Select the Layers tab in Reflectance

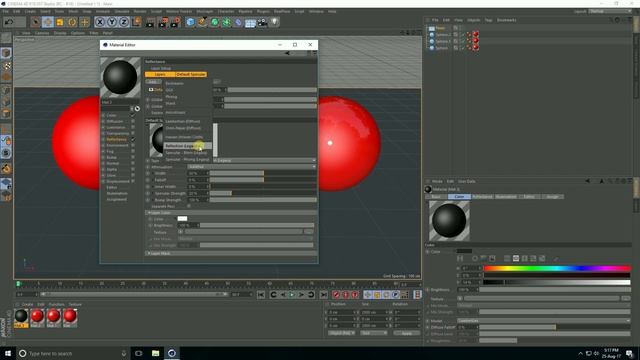coord(160,74)
